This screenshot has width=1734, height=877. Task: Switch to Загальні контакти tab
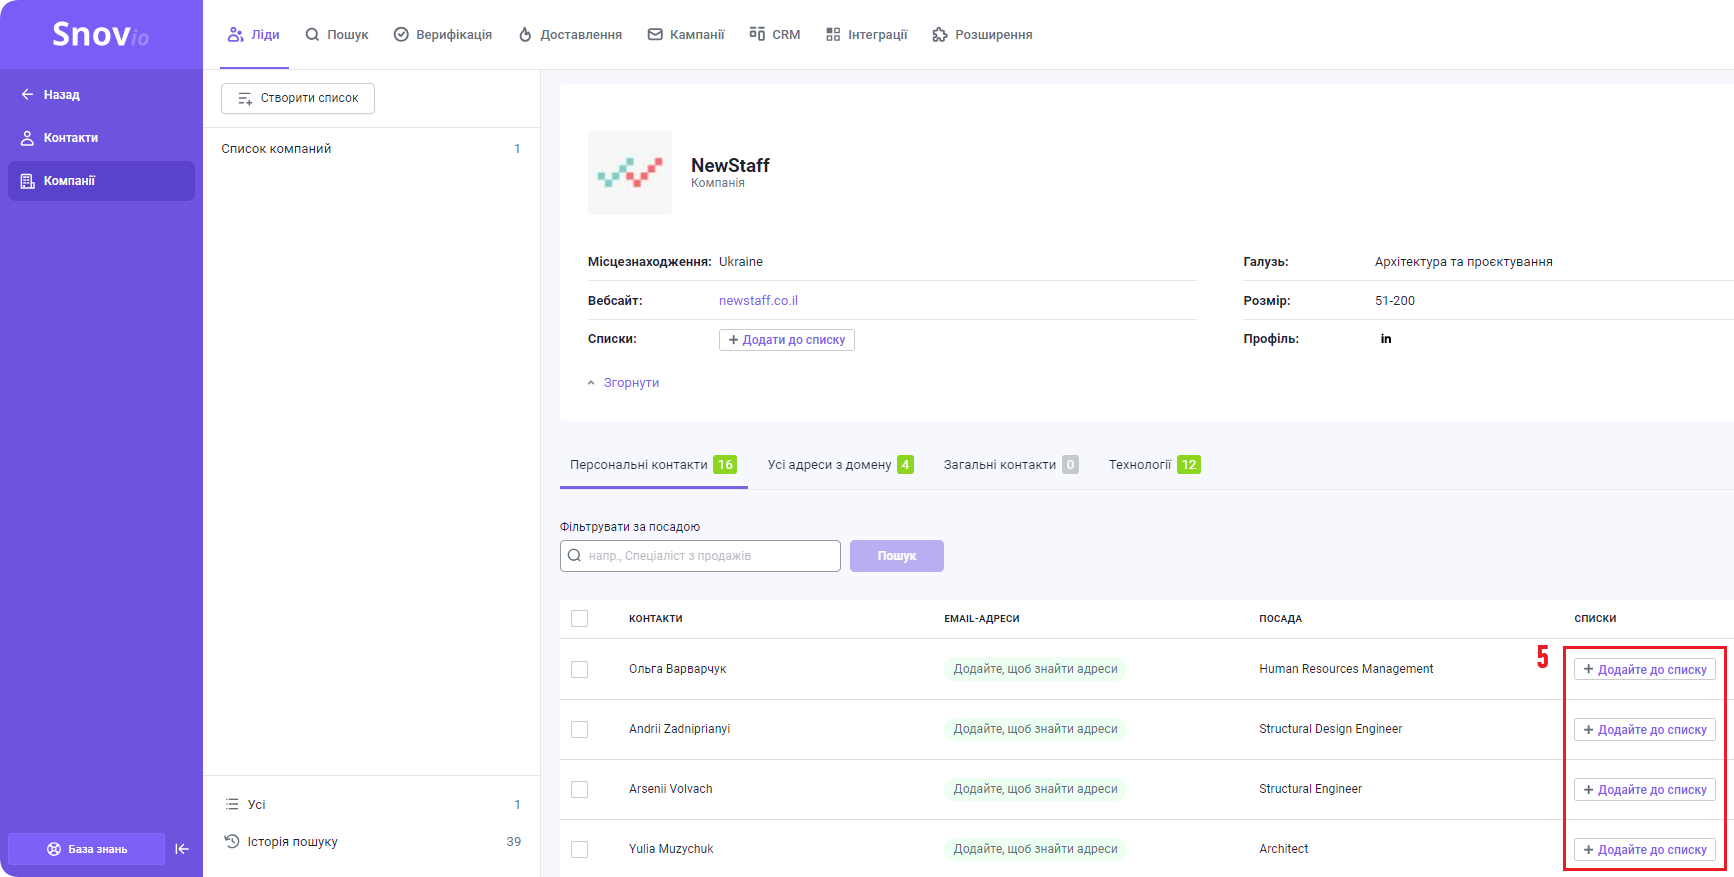[x=1011, y=465]
